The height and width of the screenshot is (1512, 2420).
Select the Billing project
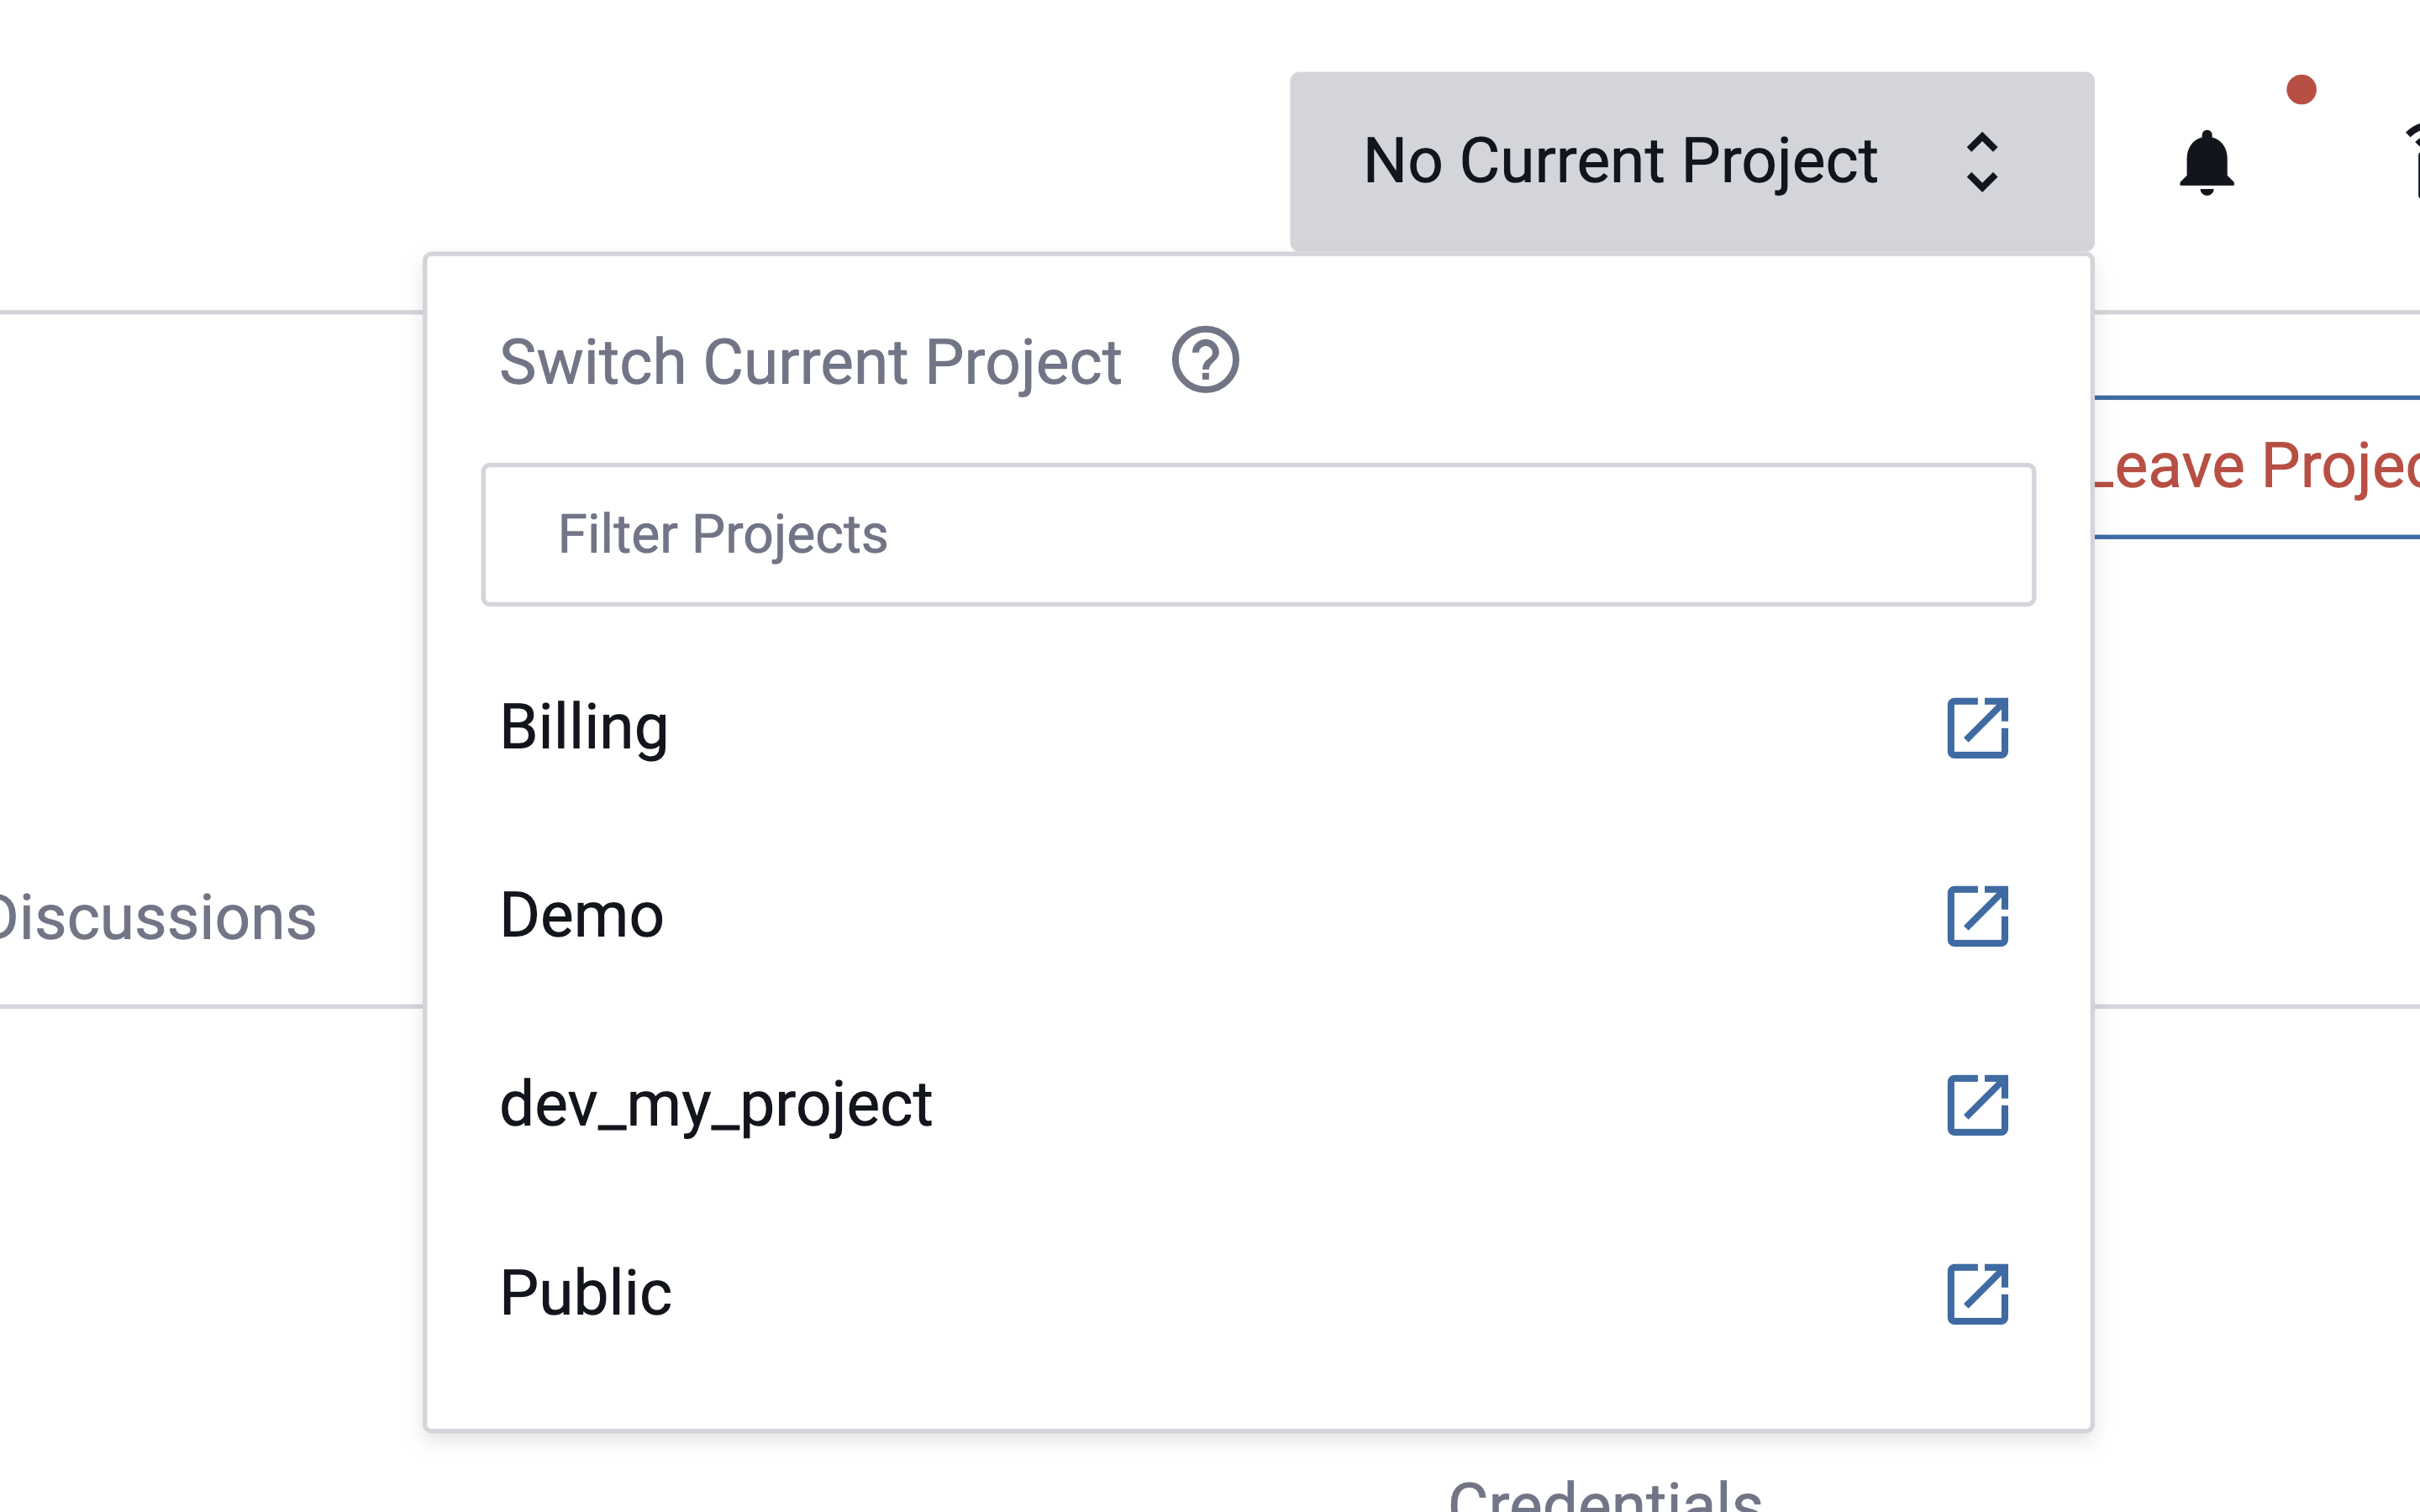584,725
